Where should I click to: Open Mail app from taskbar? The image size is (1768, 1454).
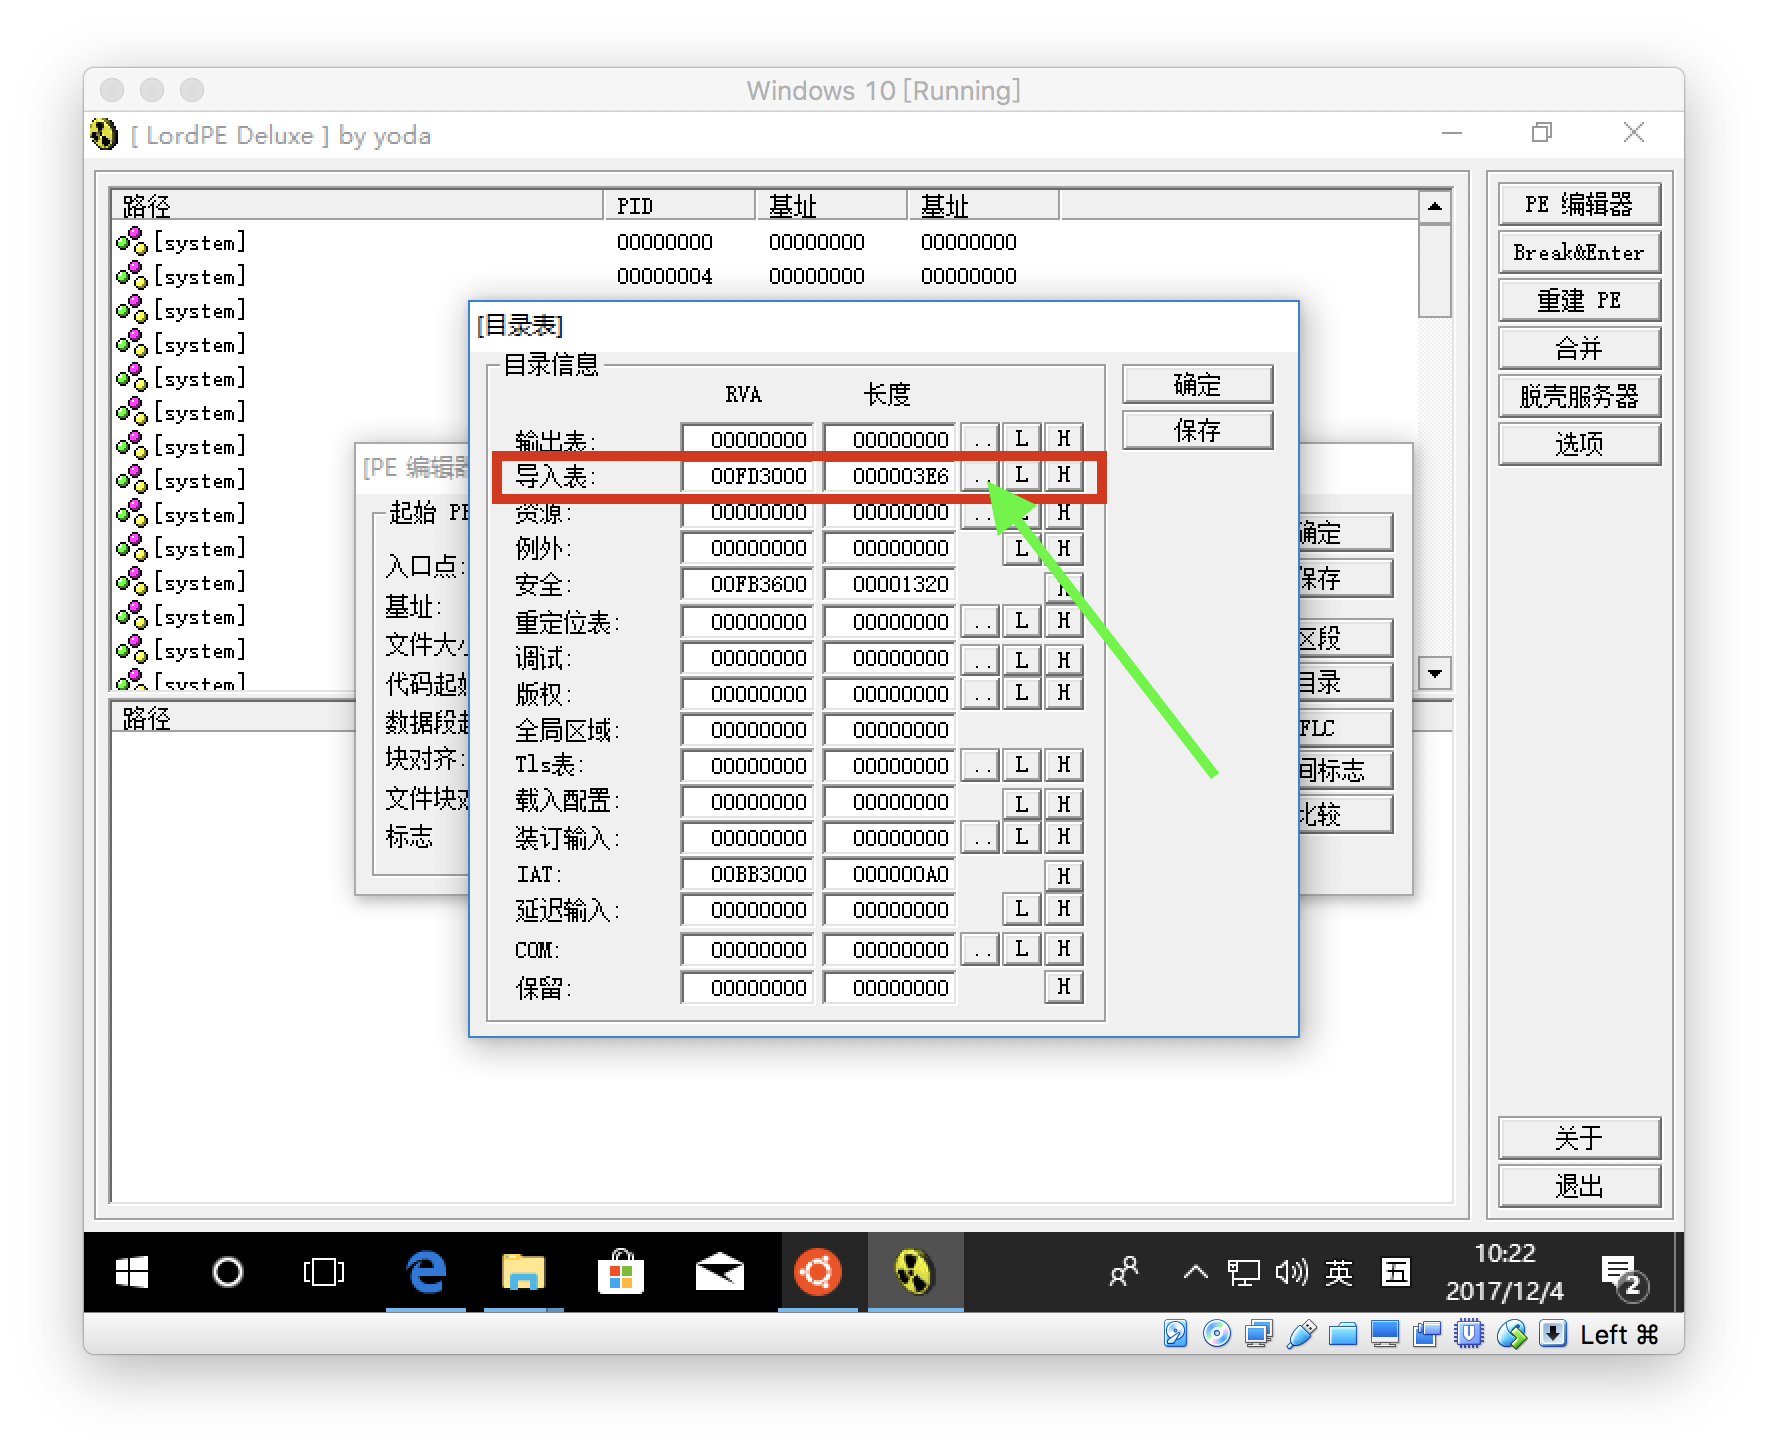(x=719, y=1272)
